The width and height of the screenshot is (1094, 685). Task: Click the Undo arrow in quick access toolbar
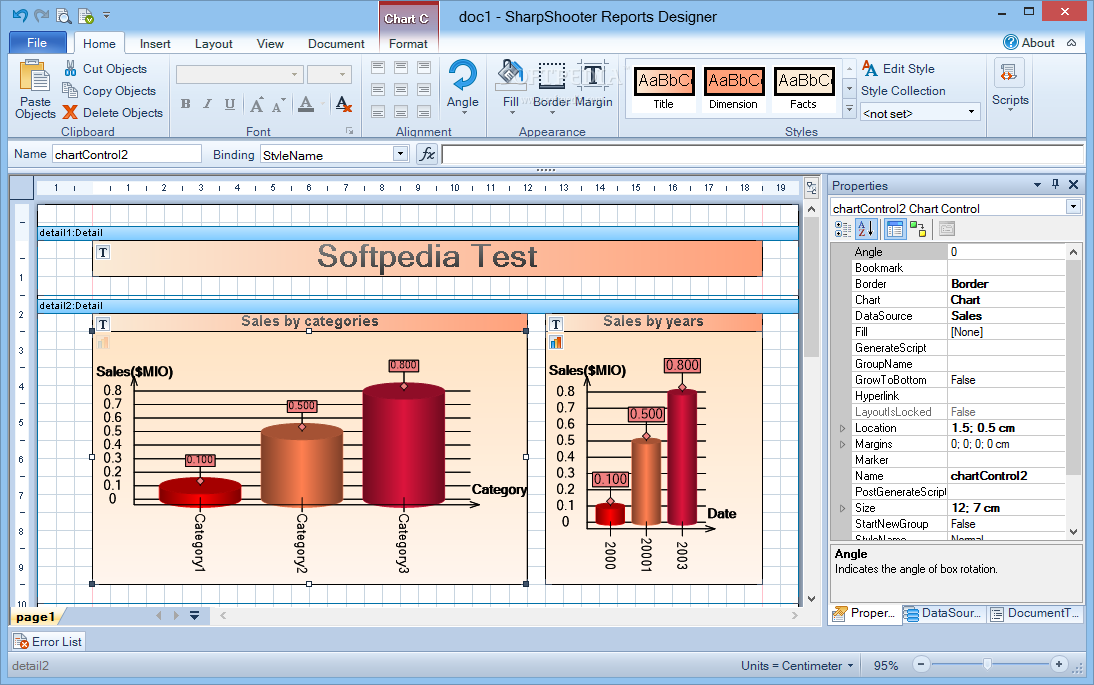tap(20, 15)
